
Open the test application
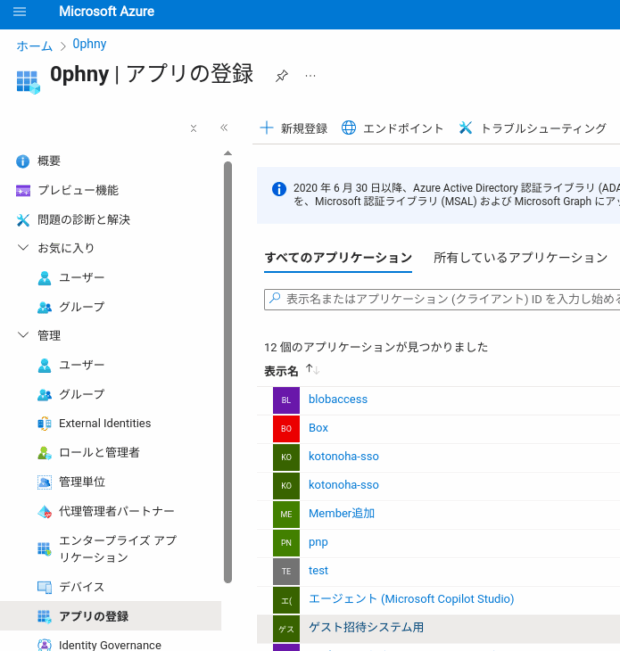pyautogui.click(x=318, y=571)
